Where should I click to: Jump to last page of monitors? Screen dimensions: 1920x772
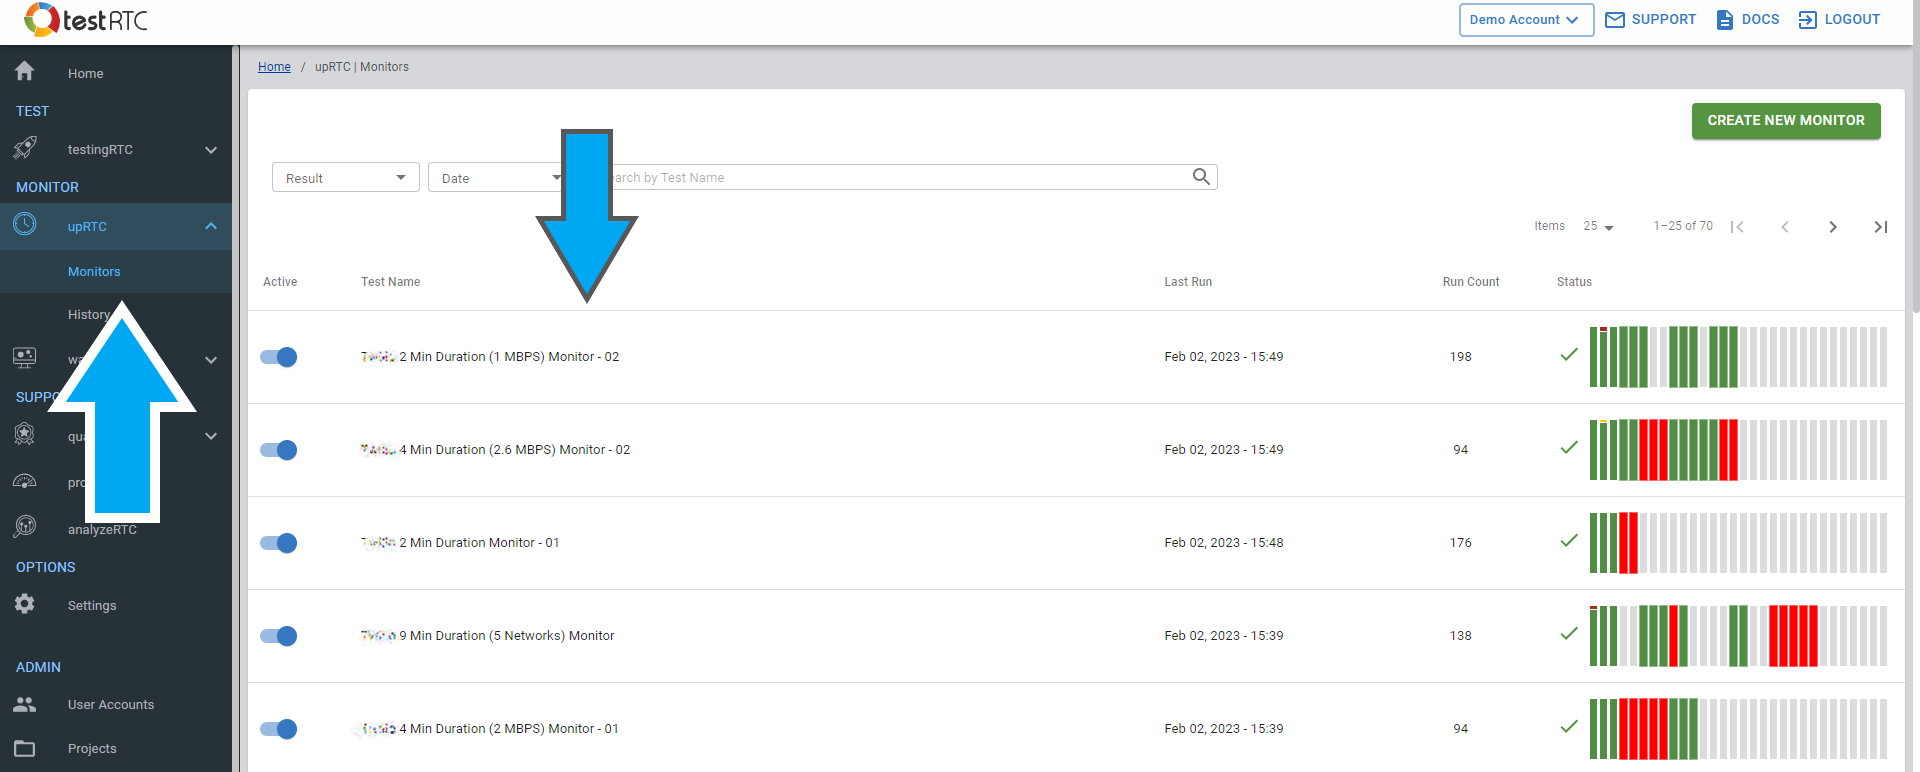pyautogui.click(x=1880, y=227)
